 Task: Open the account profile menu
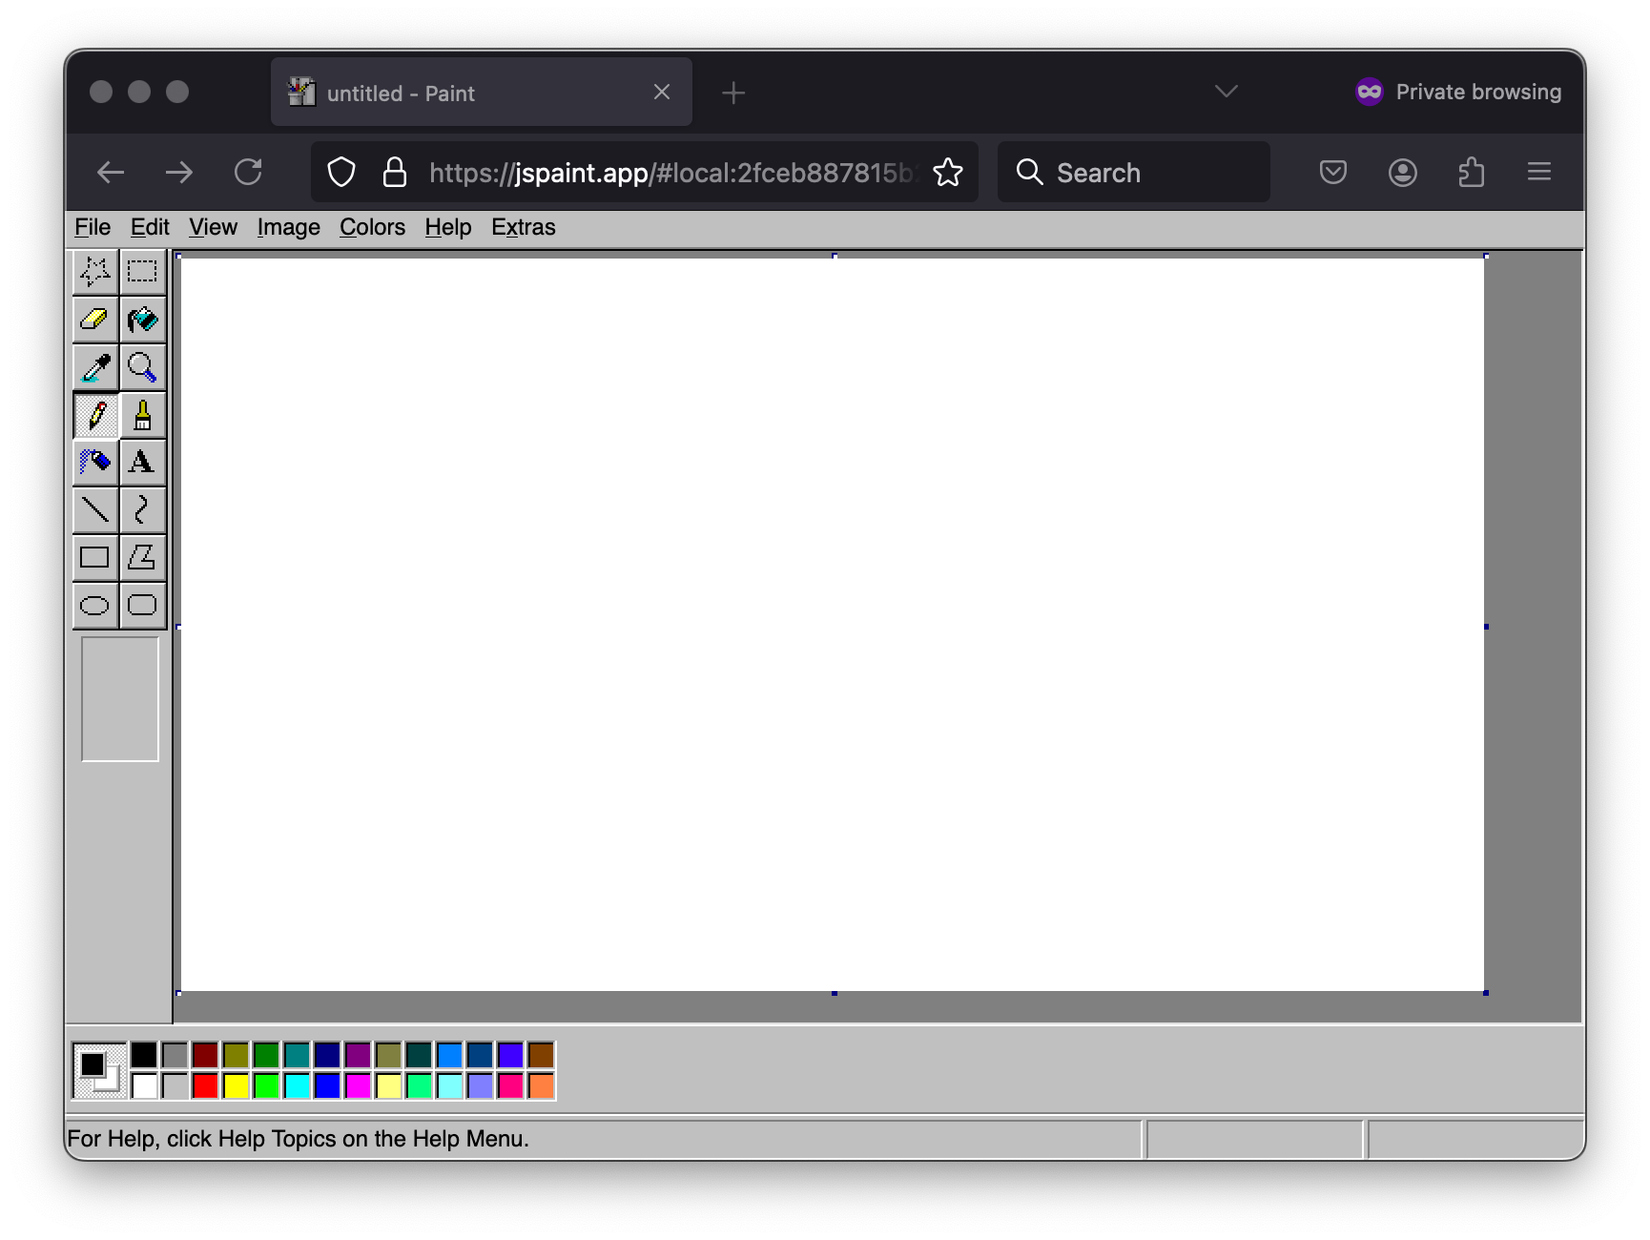pyautogui.click(x=1402, y=172)
